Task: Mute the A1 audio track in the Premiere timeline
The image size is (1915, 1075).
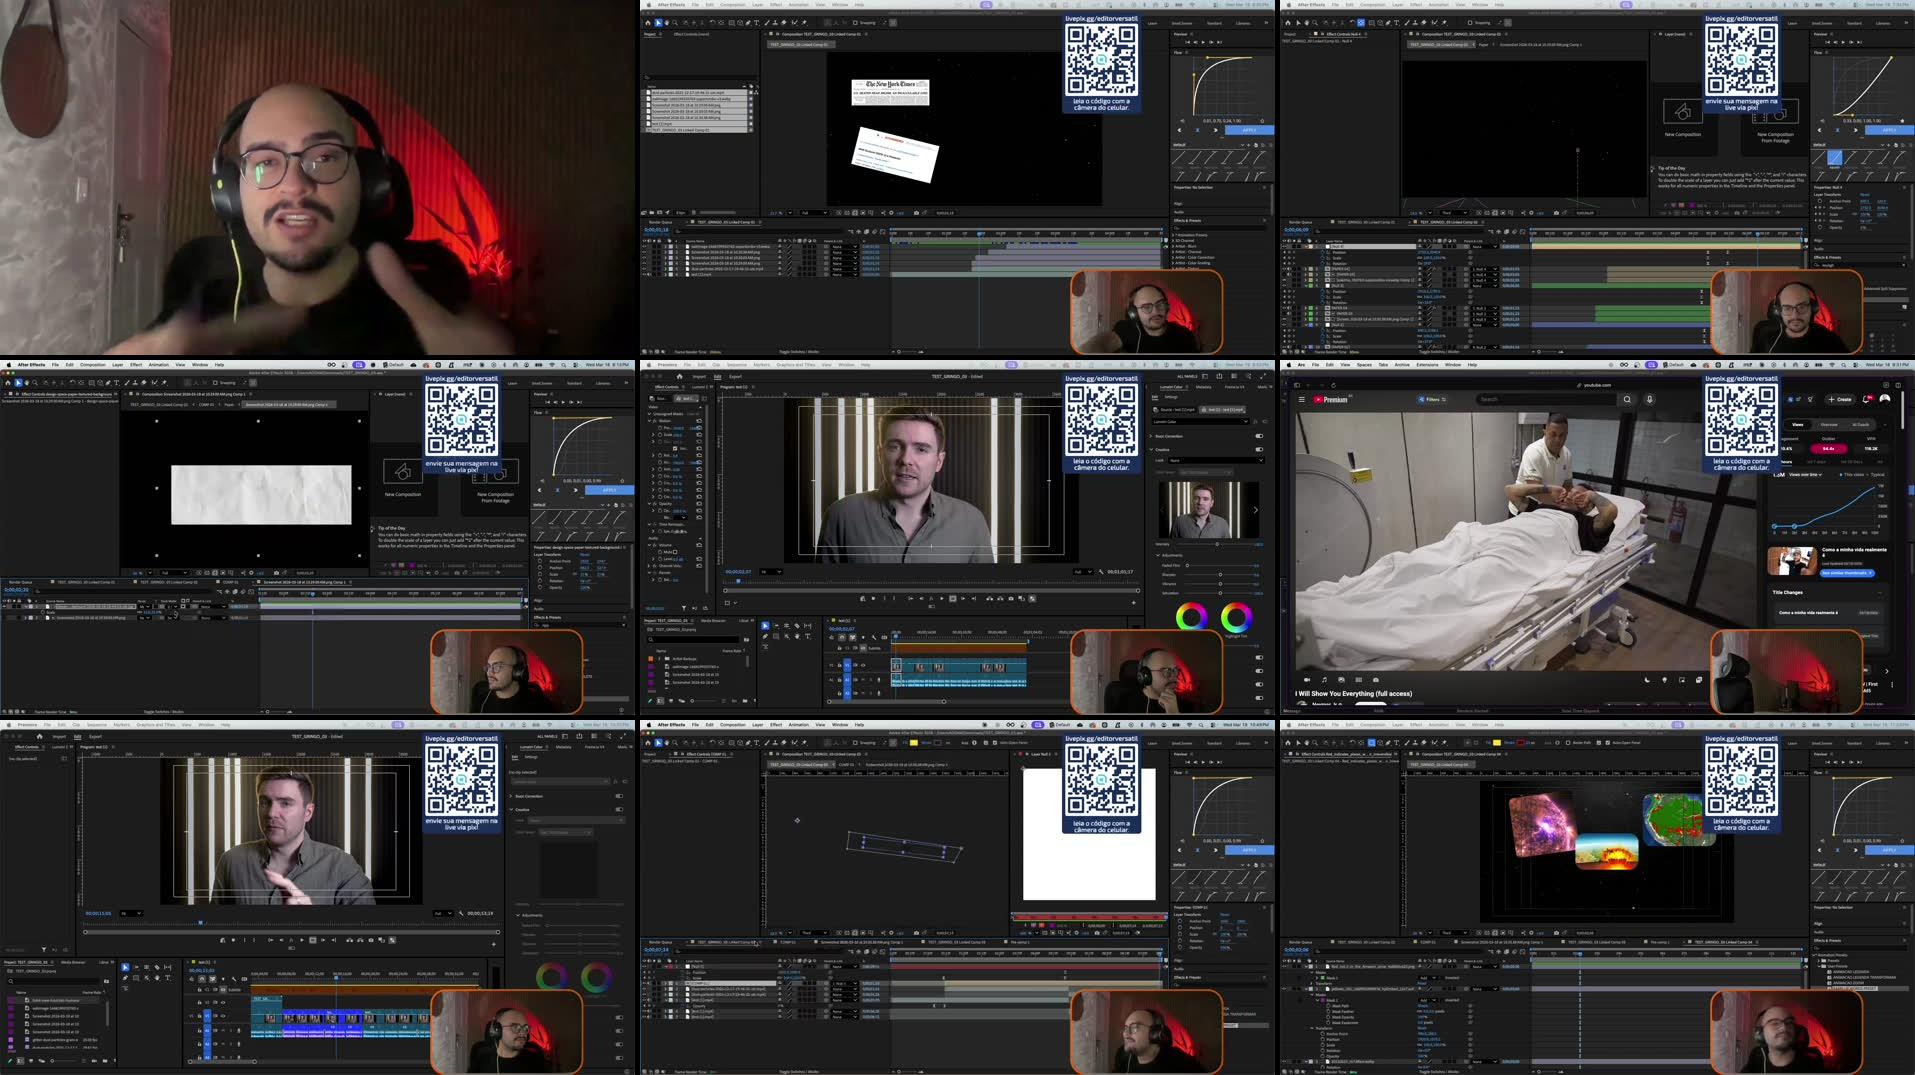Action: pos(856,681)
